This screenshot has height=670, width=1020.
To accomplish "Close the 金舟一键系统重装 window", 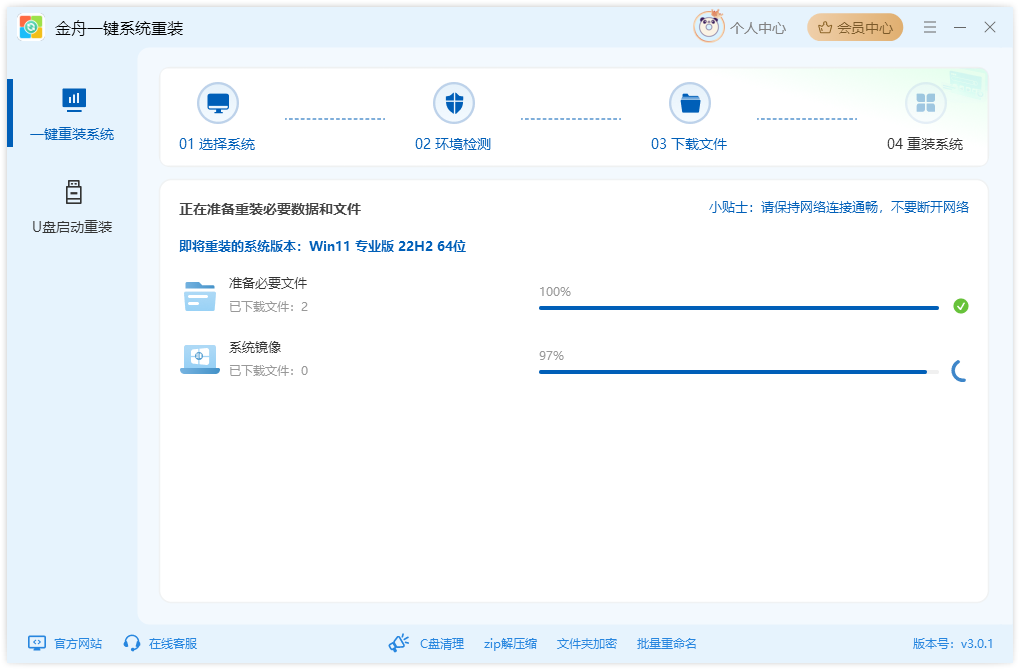I will click(x=989, y=27).
